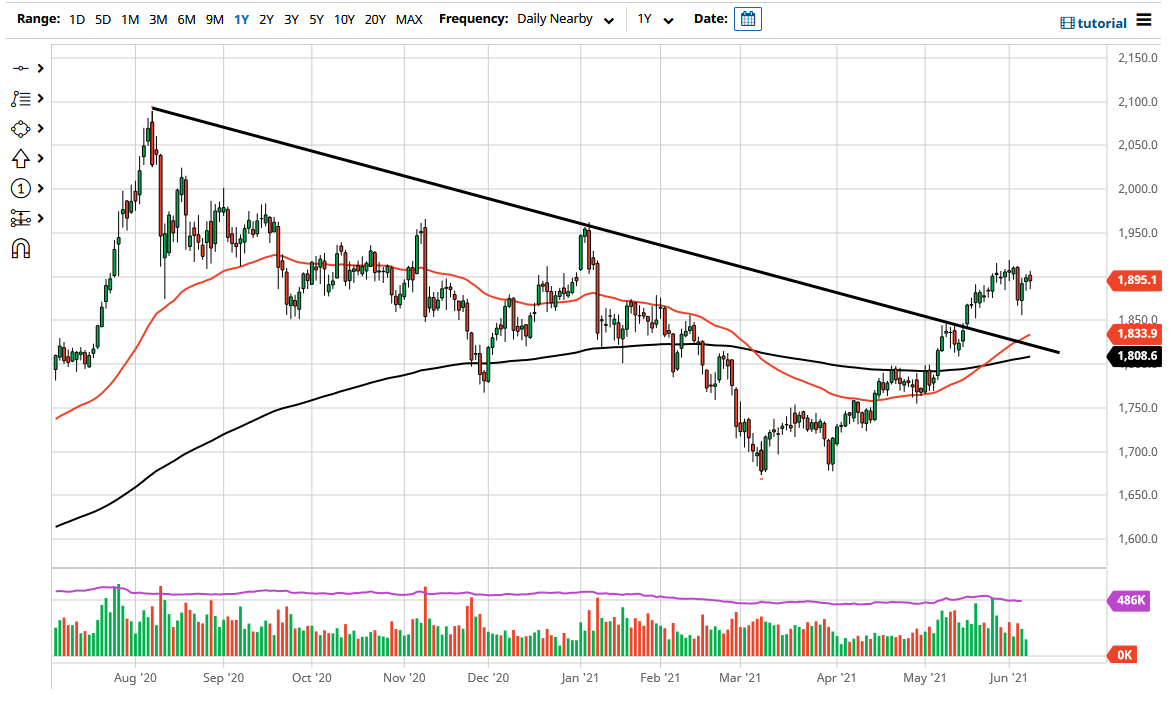Click the 1,600.0 price axis label

coord(1137,539)
